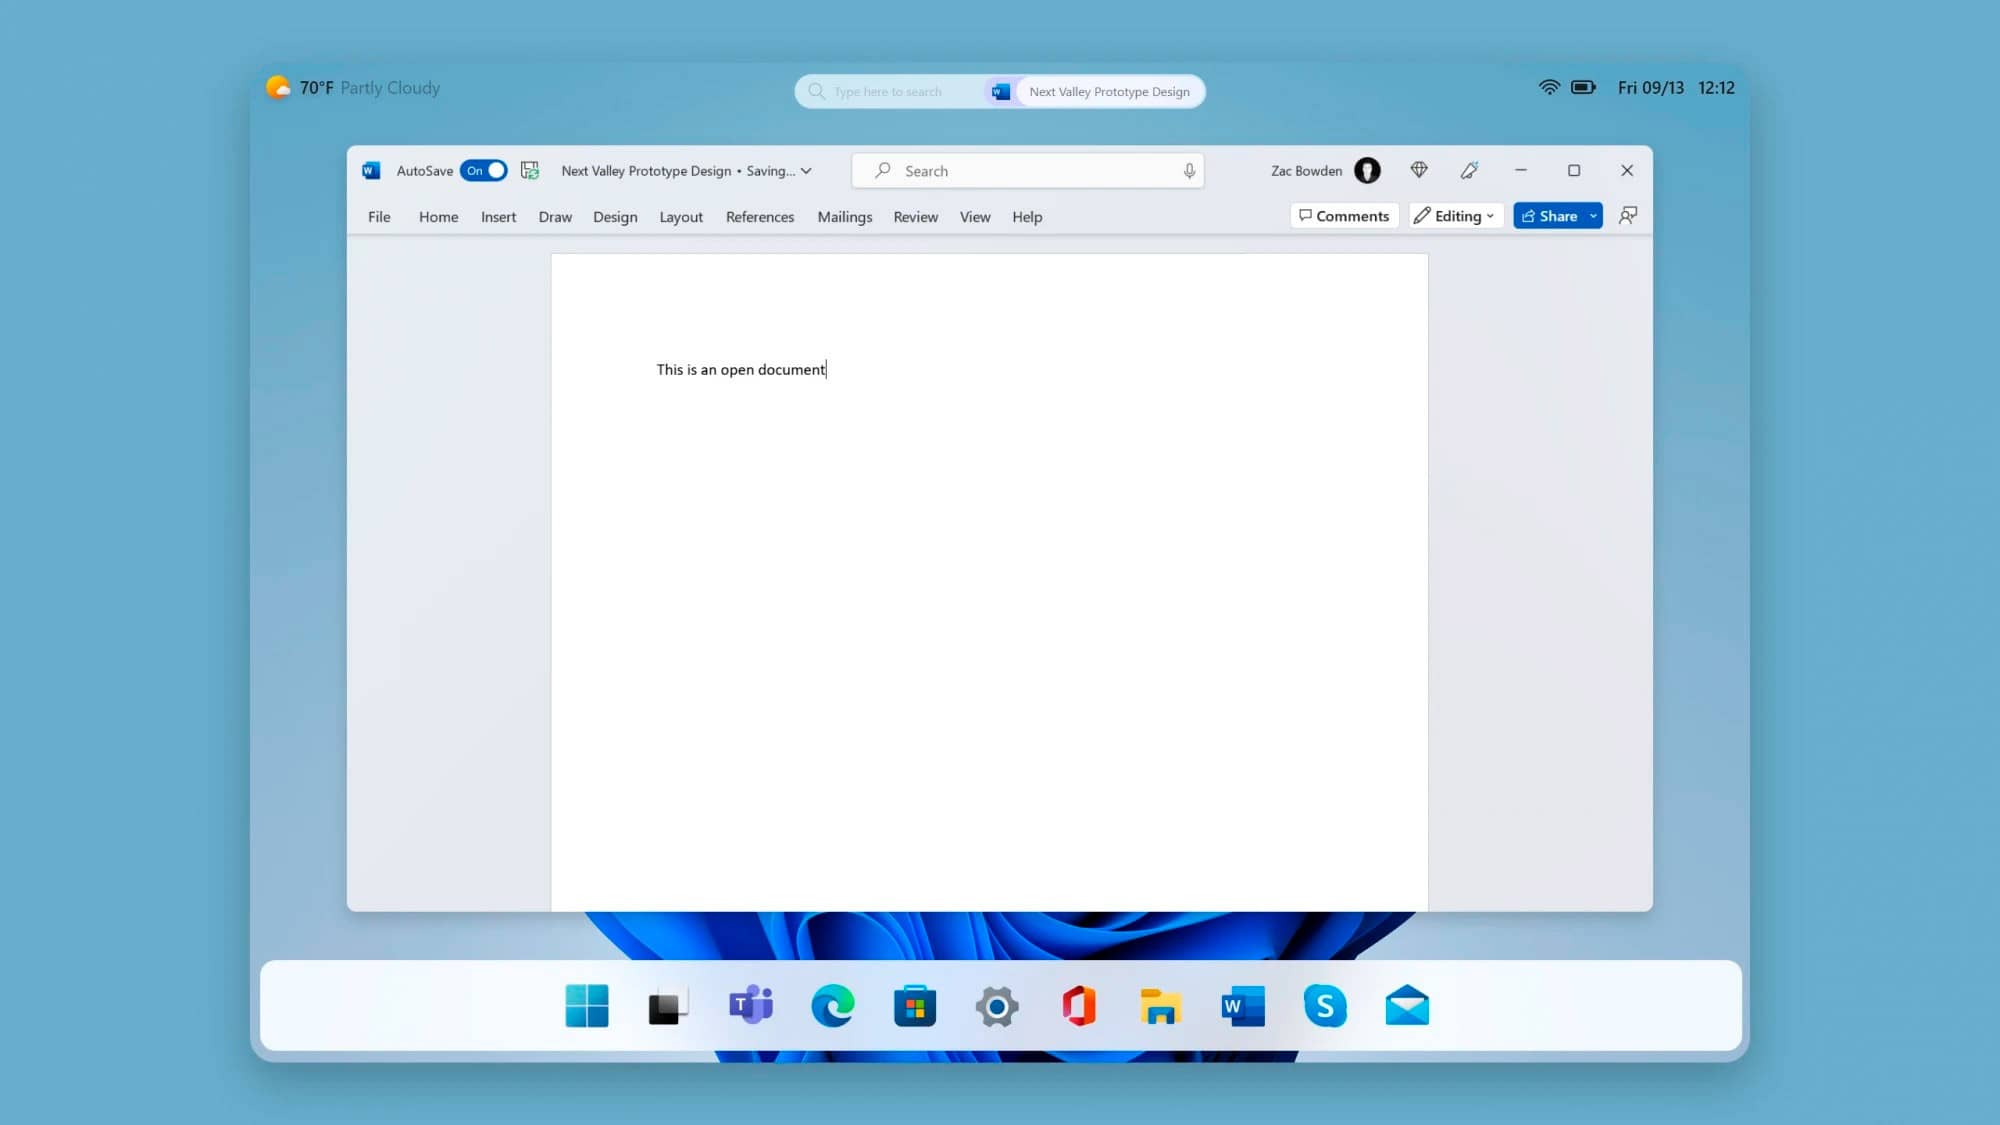Click the blue Share button
Viewport: 2000px width, 1125px height.
pos(1549,216)
